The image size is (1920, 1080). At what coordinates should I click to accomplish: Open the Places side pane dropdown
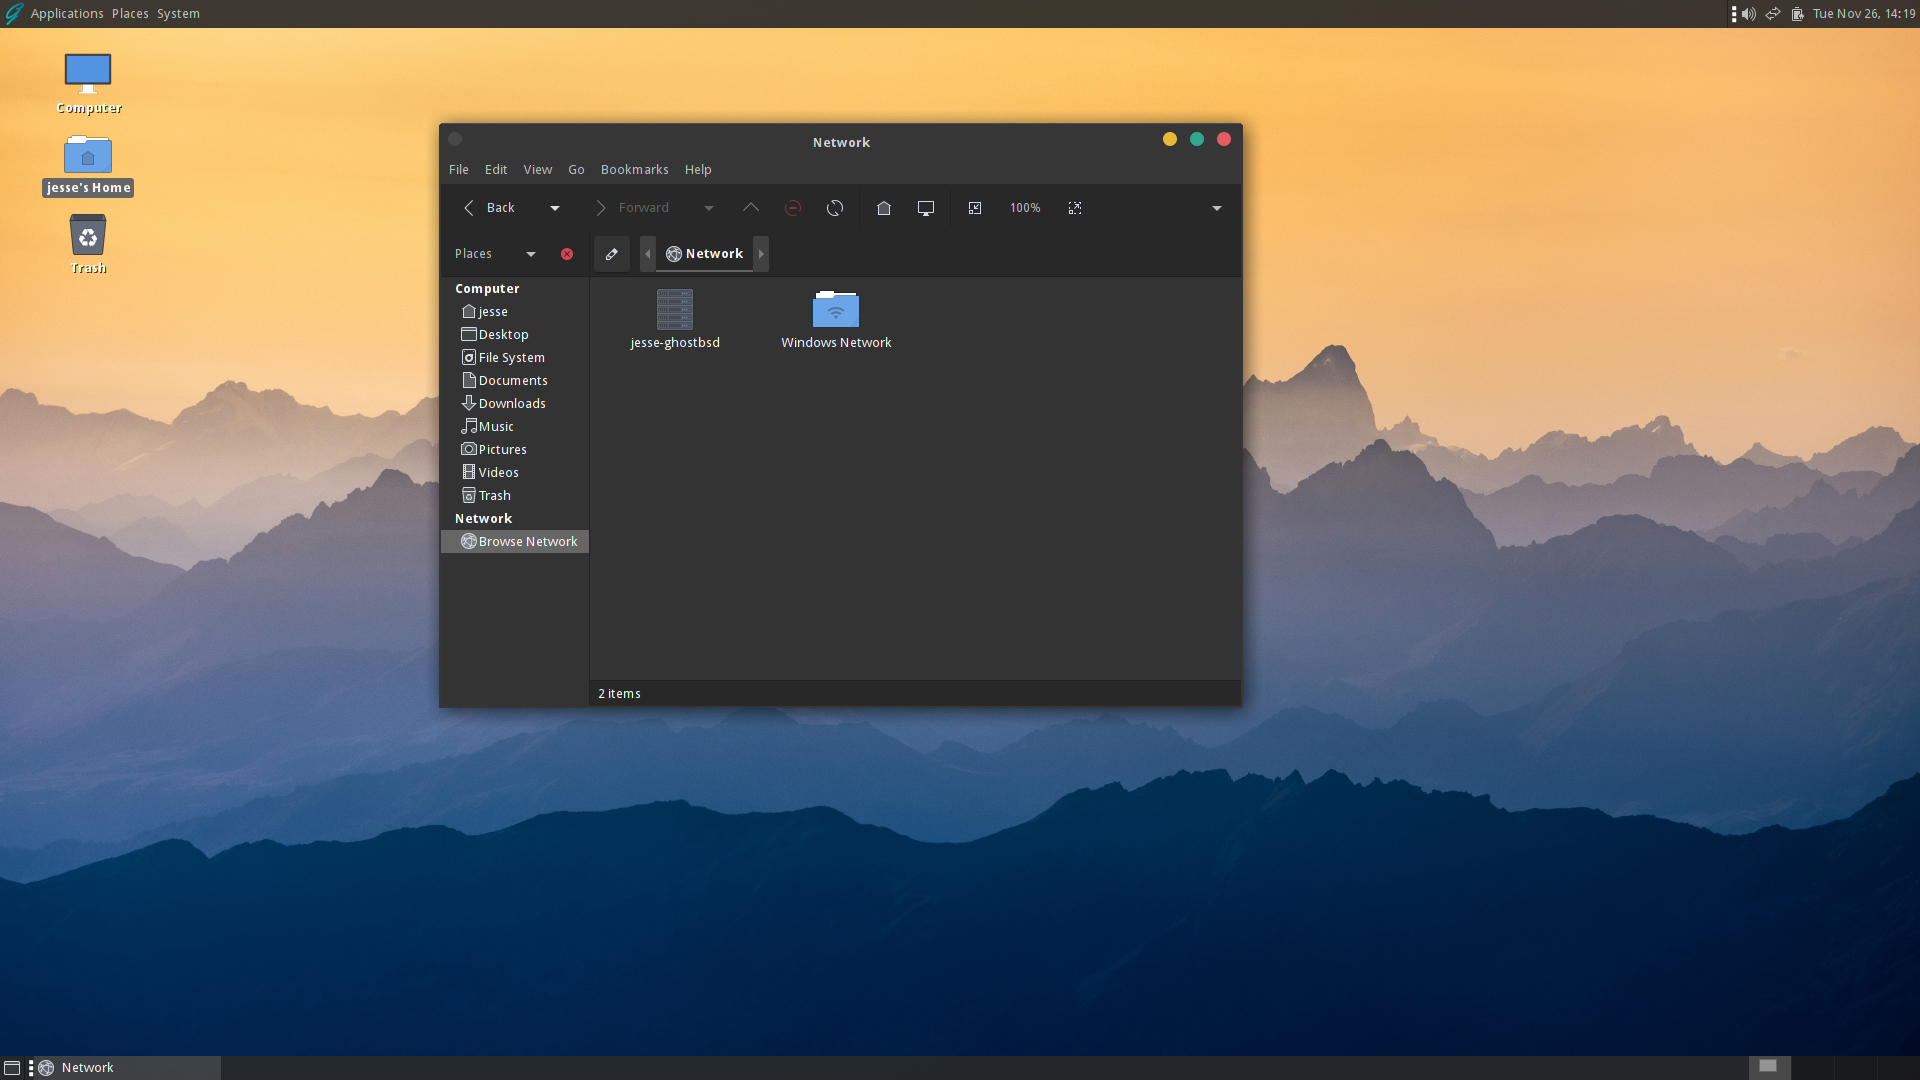(531, 254)
